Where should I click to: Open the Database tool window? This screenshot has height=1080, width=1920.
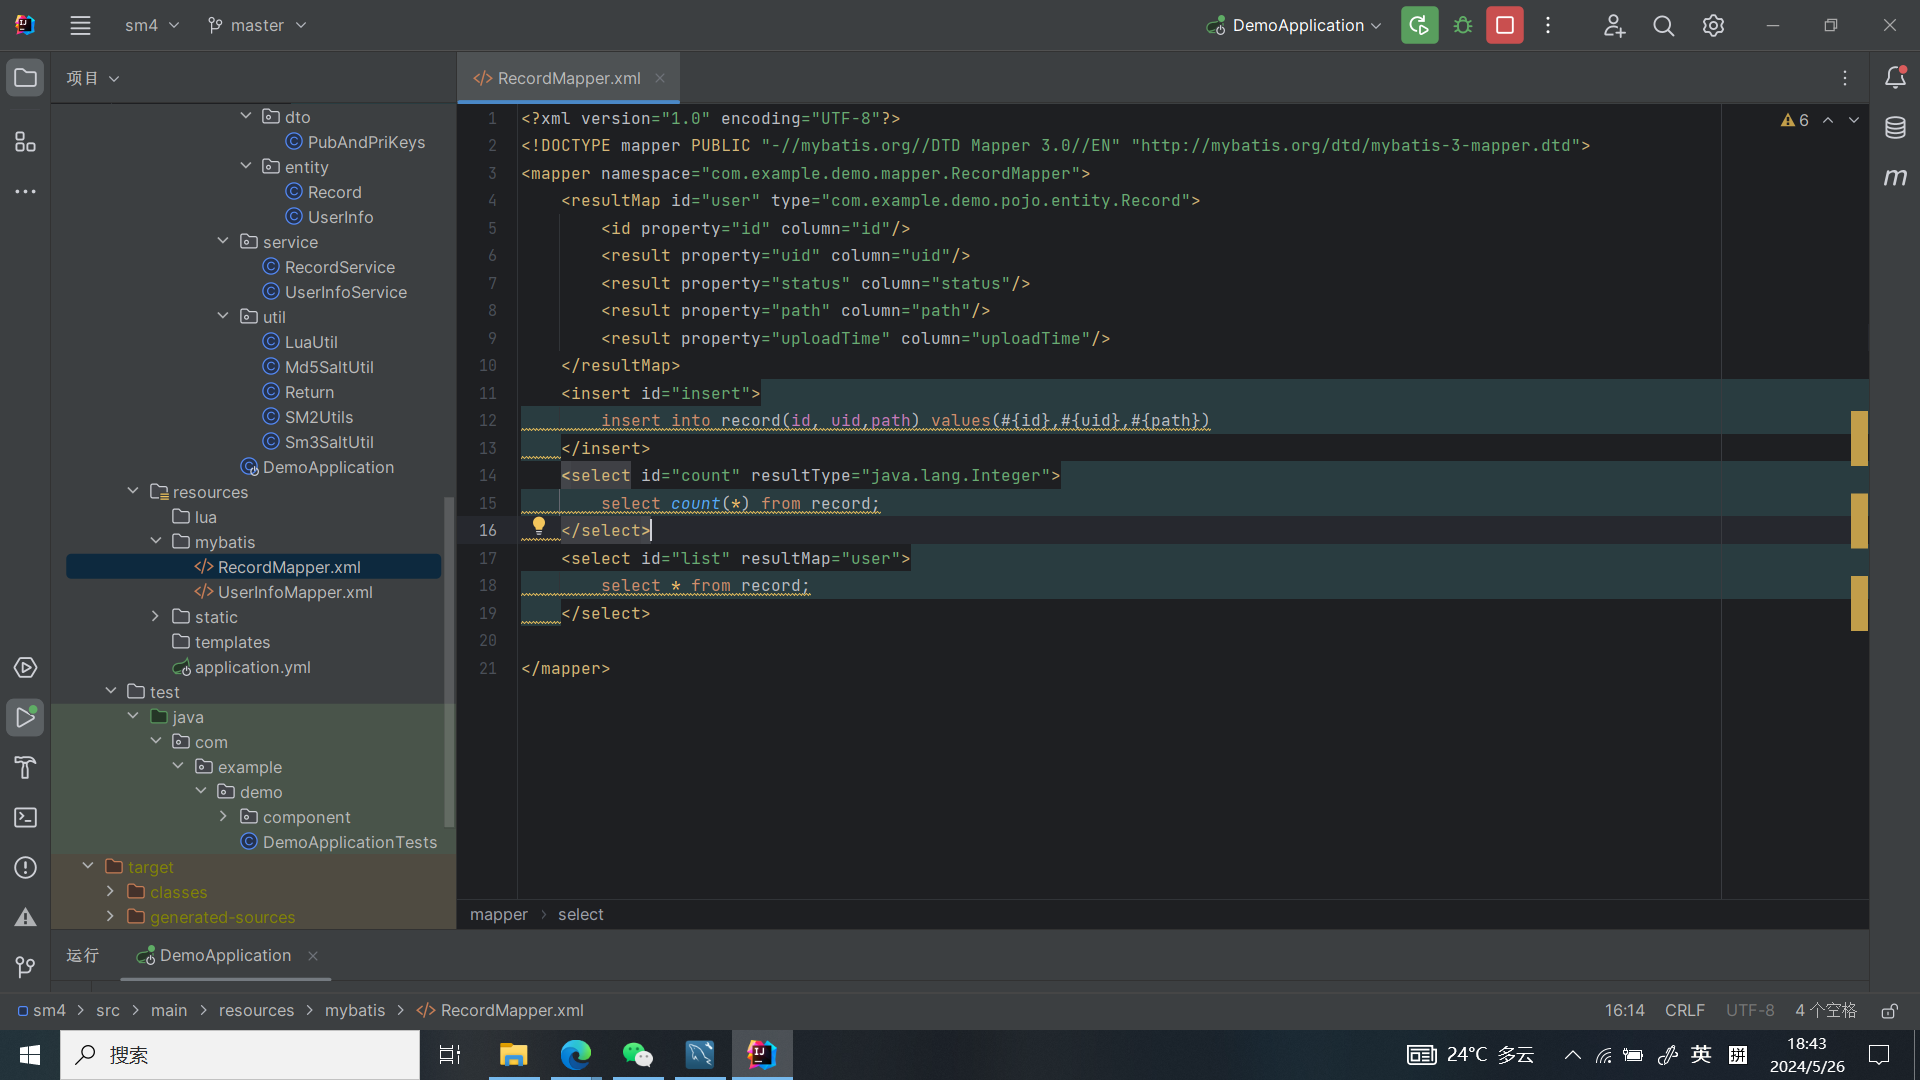pos(1895,128)
